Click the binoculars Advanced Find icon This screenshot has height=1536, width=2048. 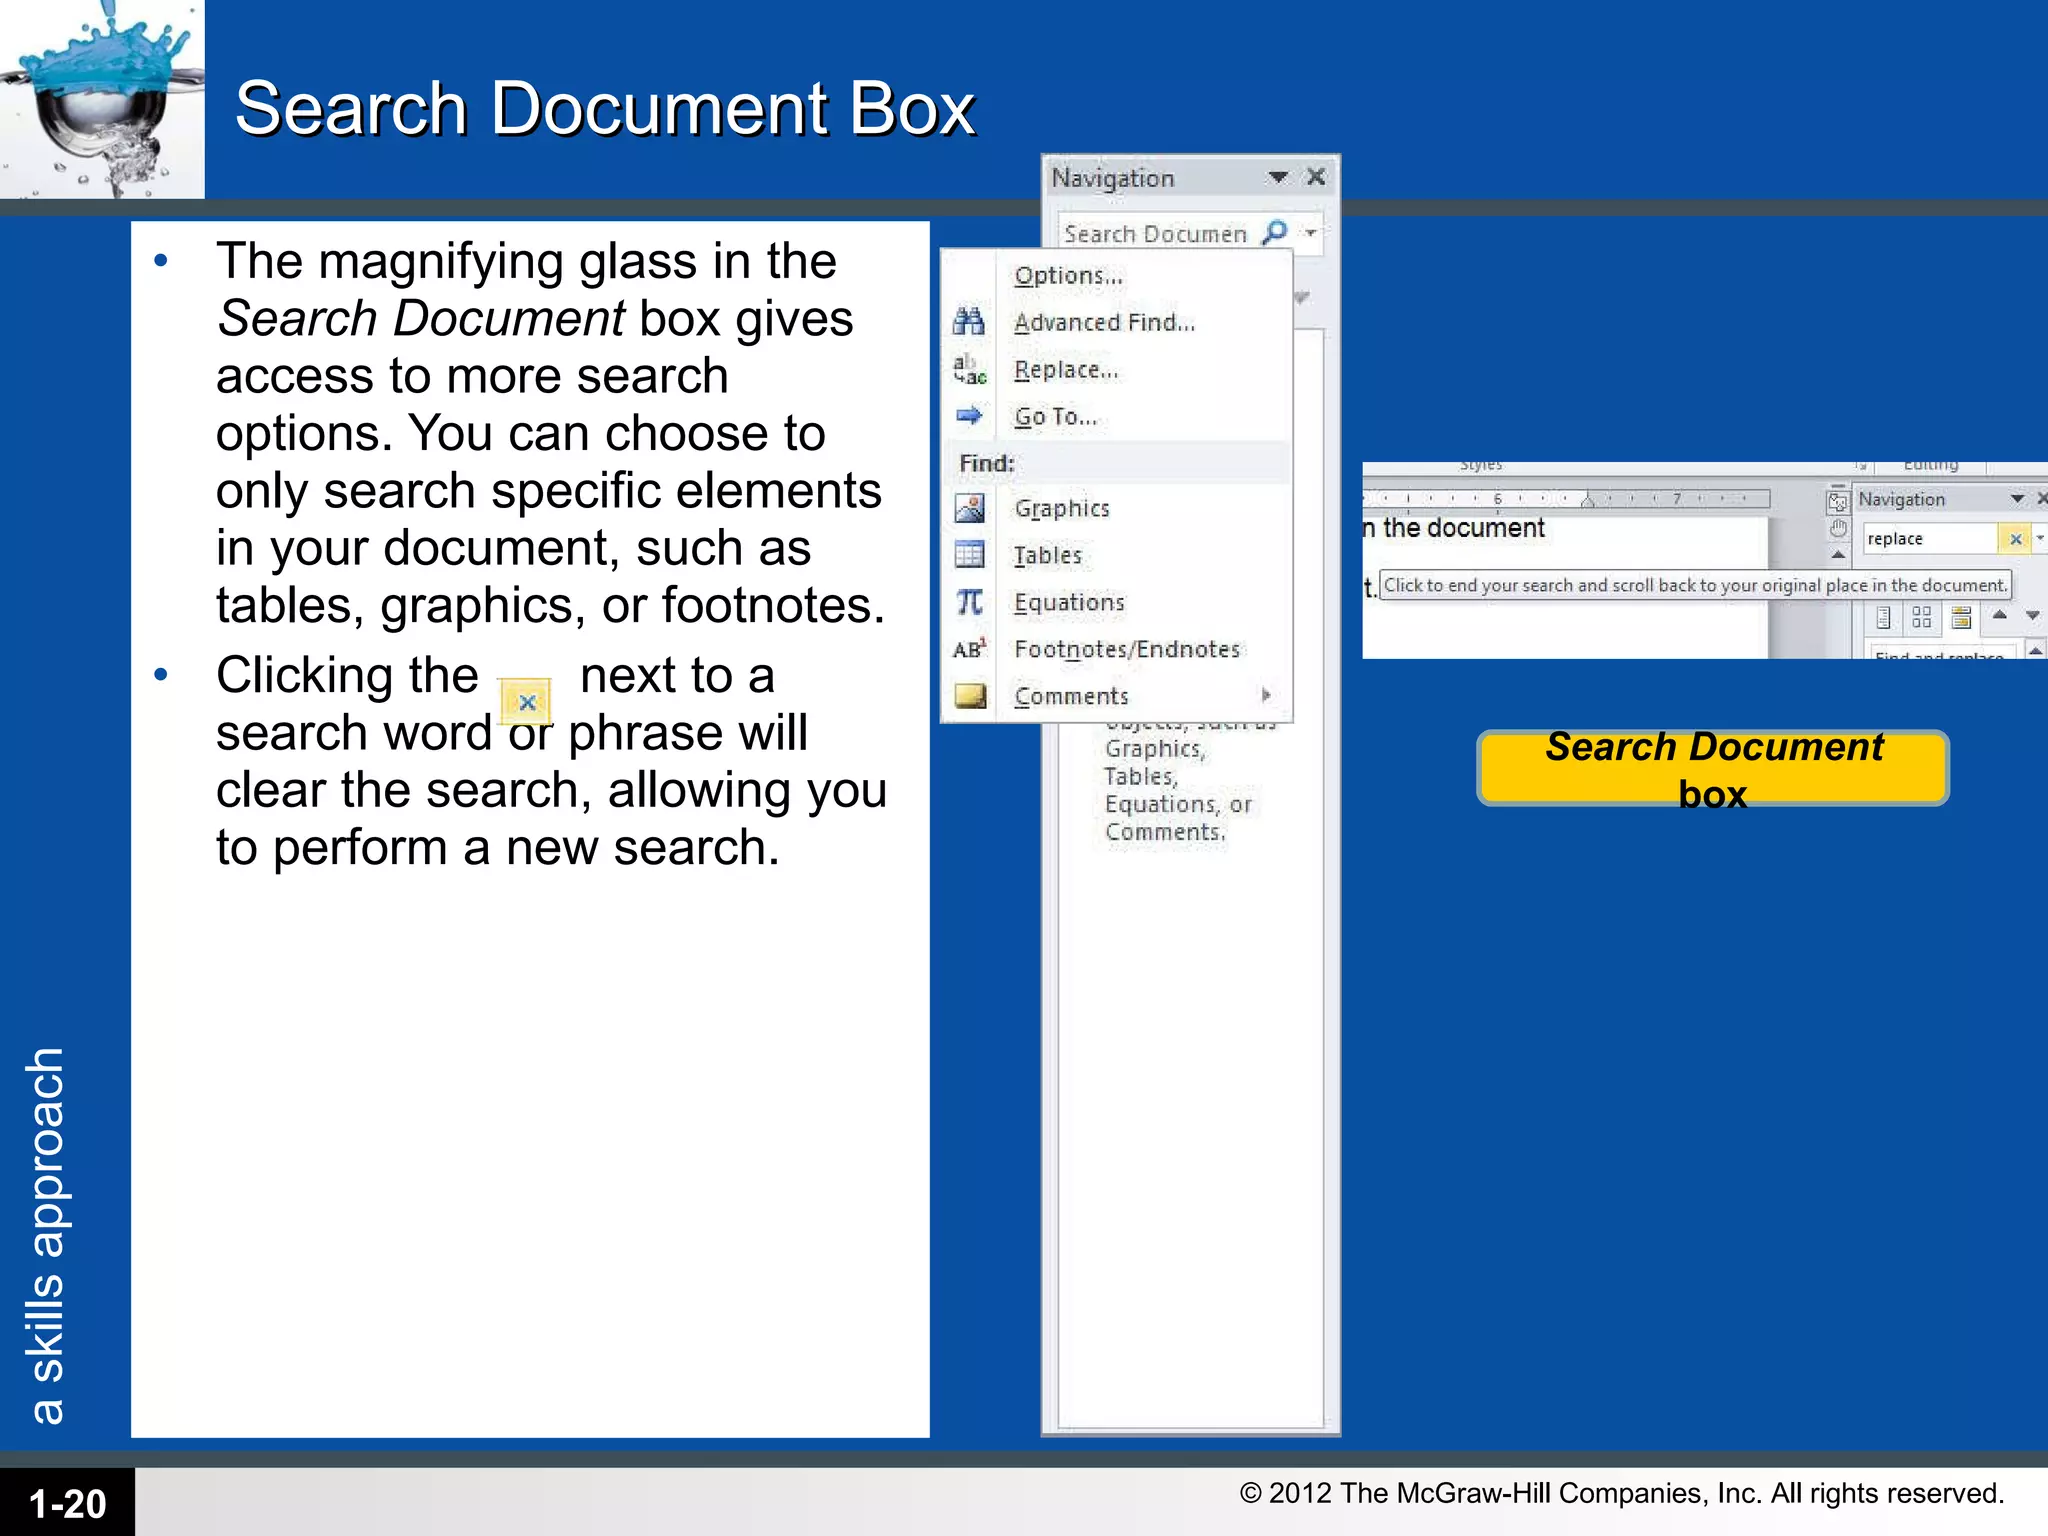click(968, 321)
